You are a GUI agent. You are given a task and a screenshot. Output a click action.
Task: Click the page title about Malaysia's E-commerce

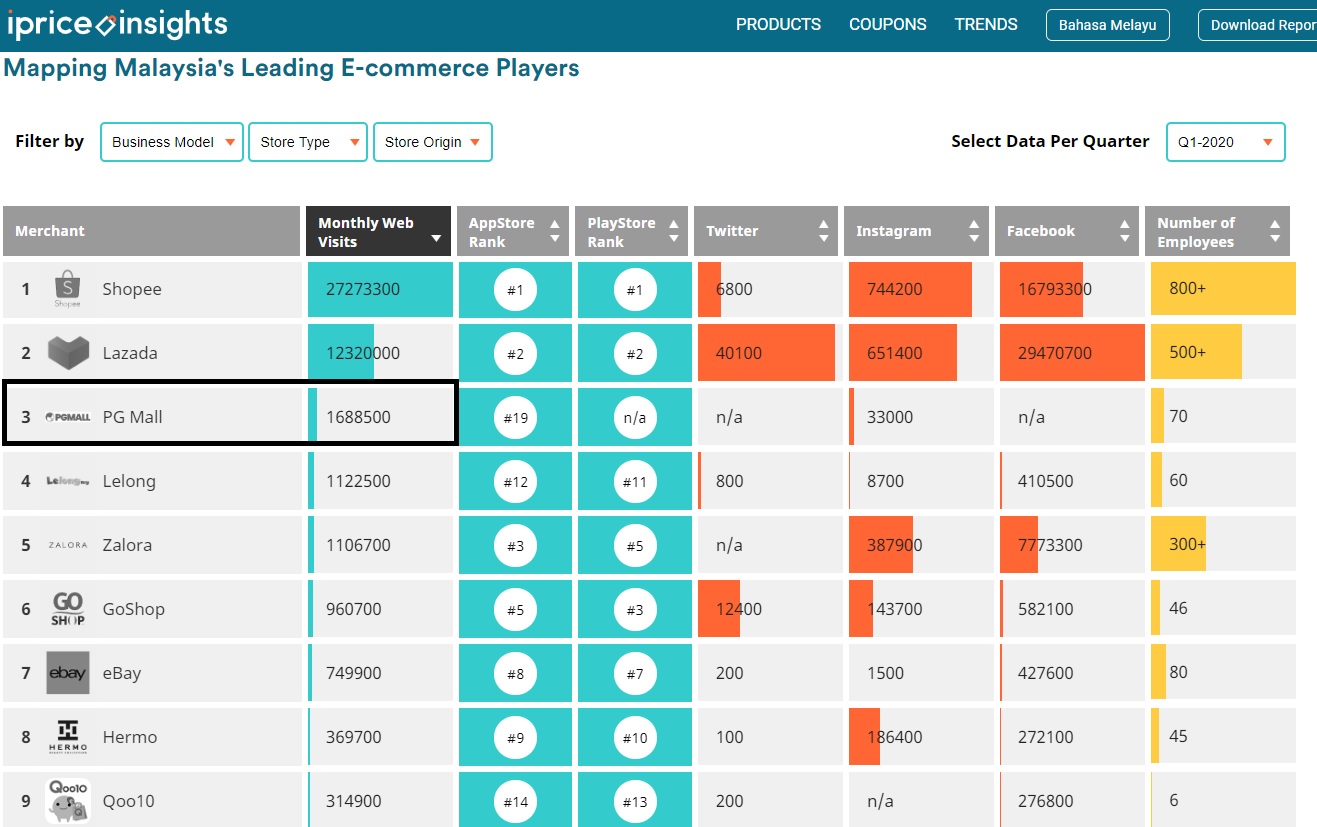(291, 69)
